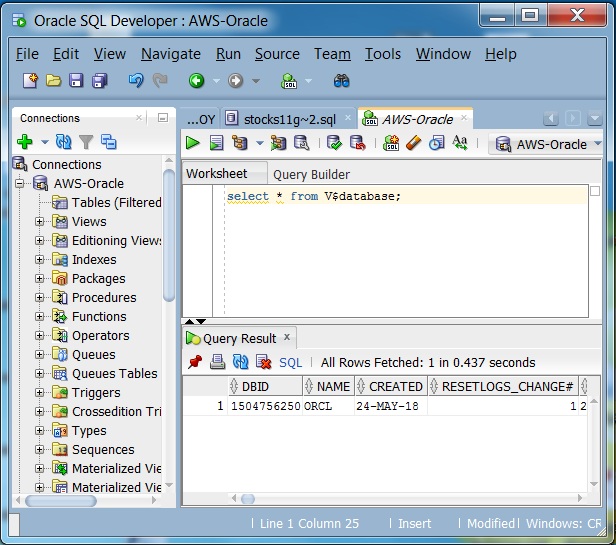Open the New Connection dropdown arrow
This screenshot has height=545, width=616.
point(44,142)
